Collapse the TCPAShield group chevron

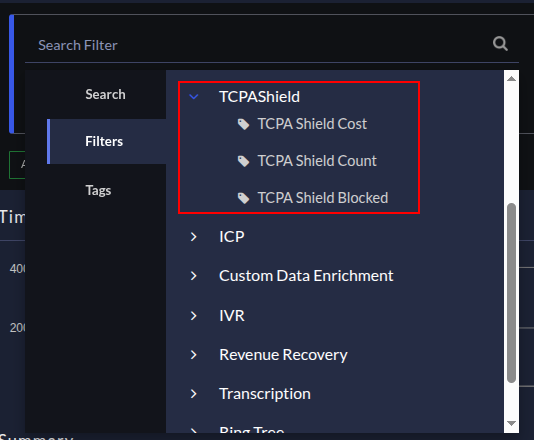pyautogui.click(x=194, y=97)
